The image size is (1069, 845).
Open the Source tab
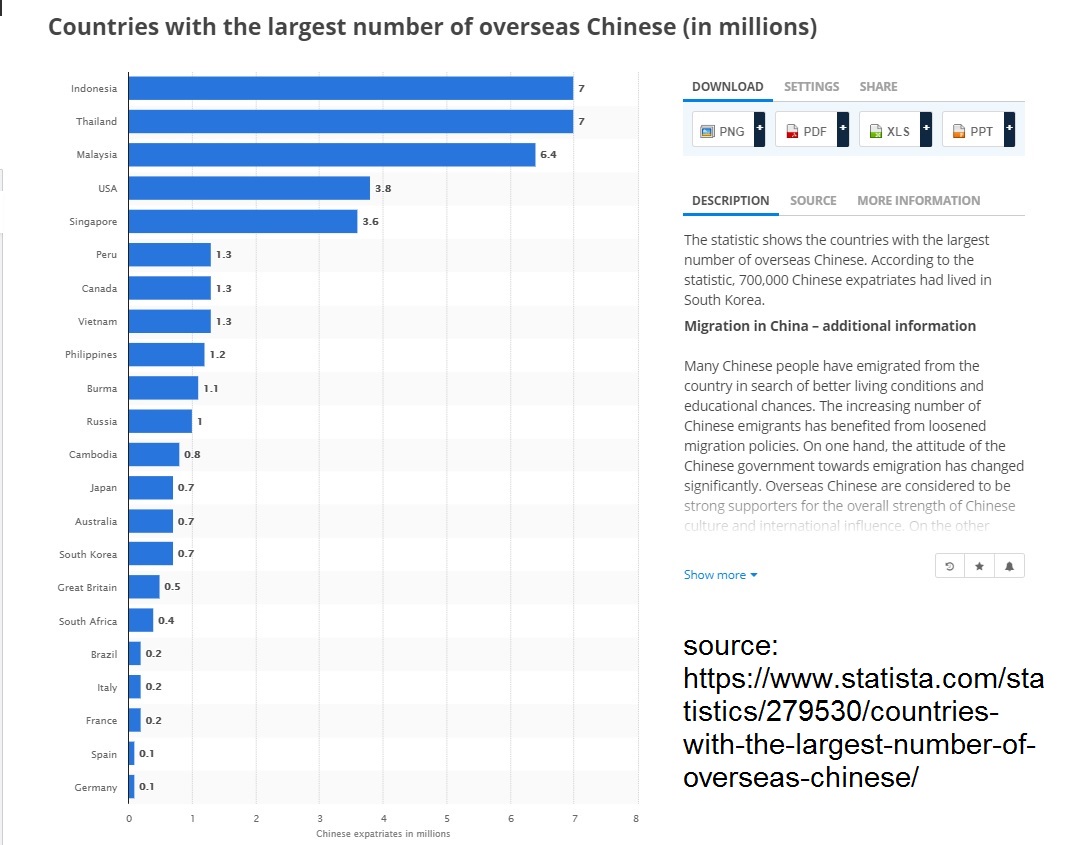point(813,201)
